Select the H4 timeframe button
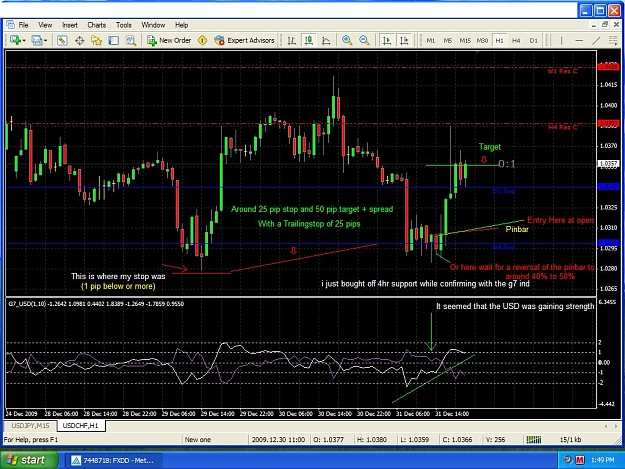The width and height of the screenshot is (625, 469). click(516, 41)
